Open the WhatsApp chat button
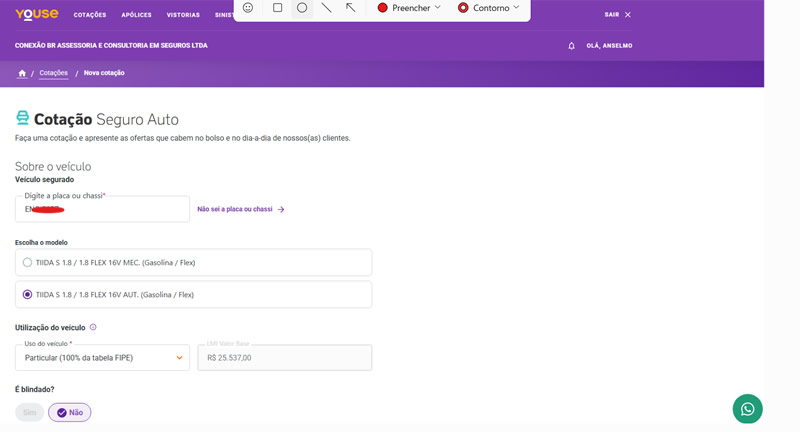Viewport: 800px width, 432px height. click(x=747, y=409)
